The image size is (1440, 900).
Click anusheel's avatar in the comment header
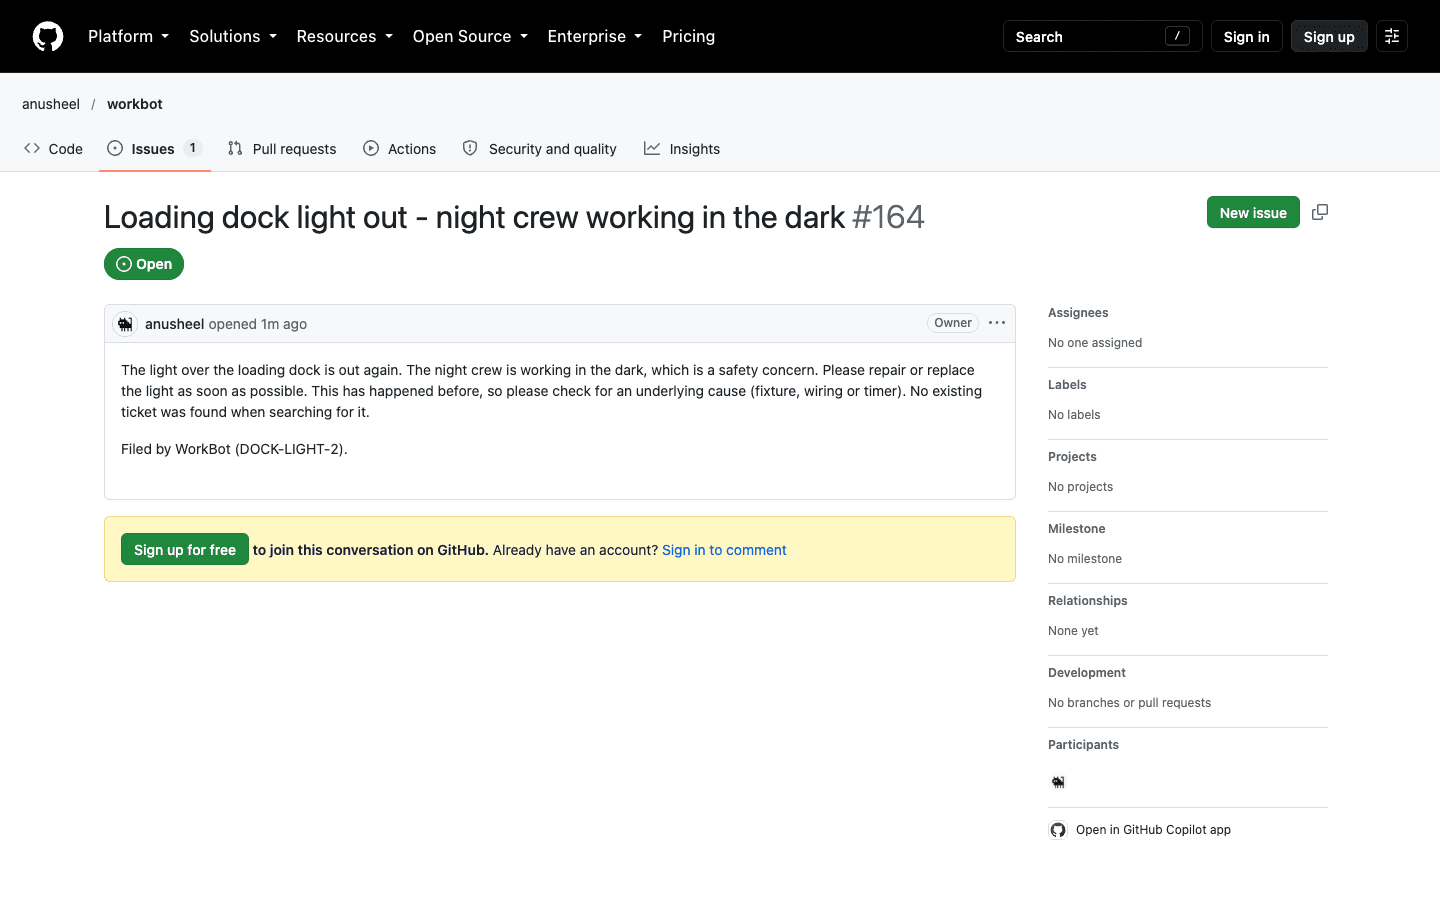point(125,324)
